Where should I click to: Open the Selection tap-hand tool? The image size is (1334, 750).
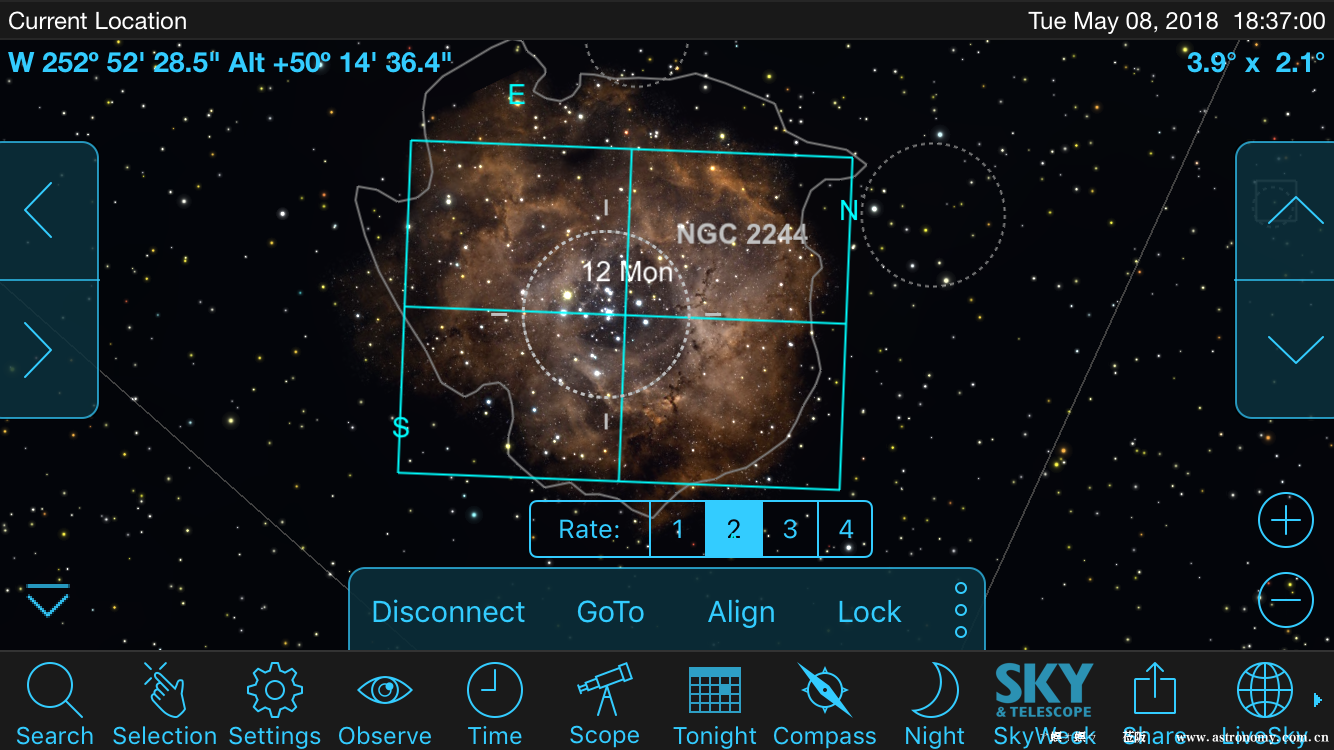(165, 704)
